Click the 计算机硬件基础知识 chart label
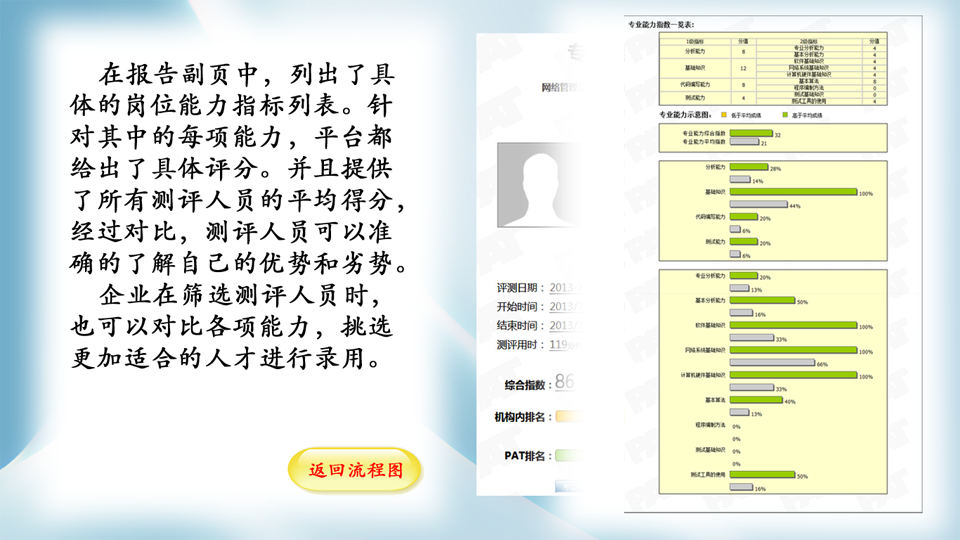This screenshot has width=960, height=540. click(x=703, y=375)
